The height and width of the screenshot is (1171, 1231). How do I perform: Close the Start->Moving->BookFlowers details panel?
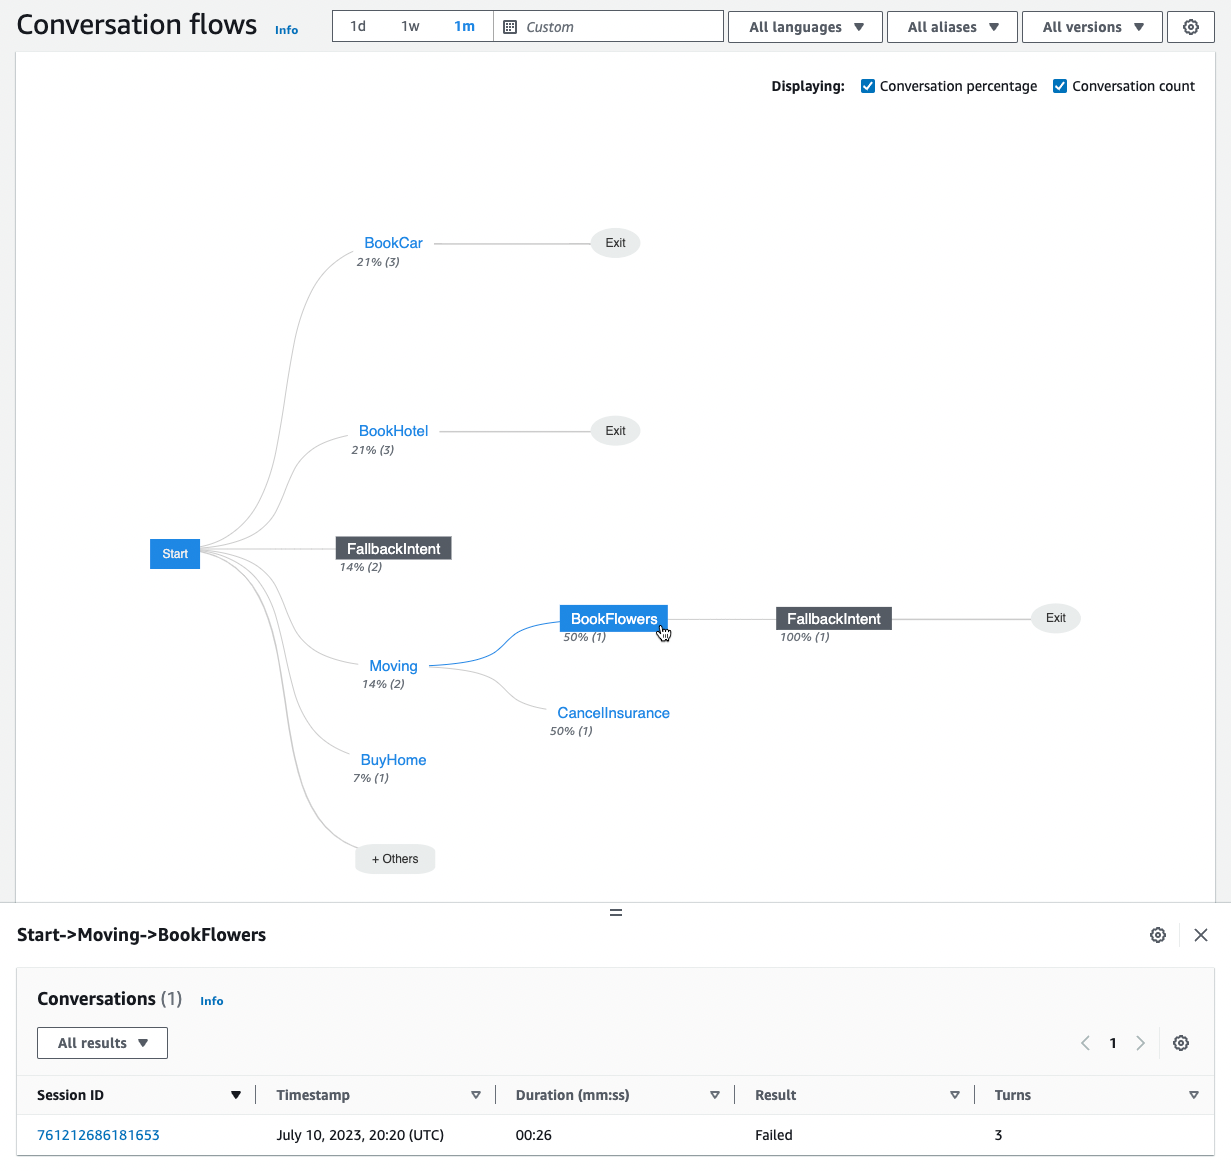point(1201,935)
